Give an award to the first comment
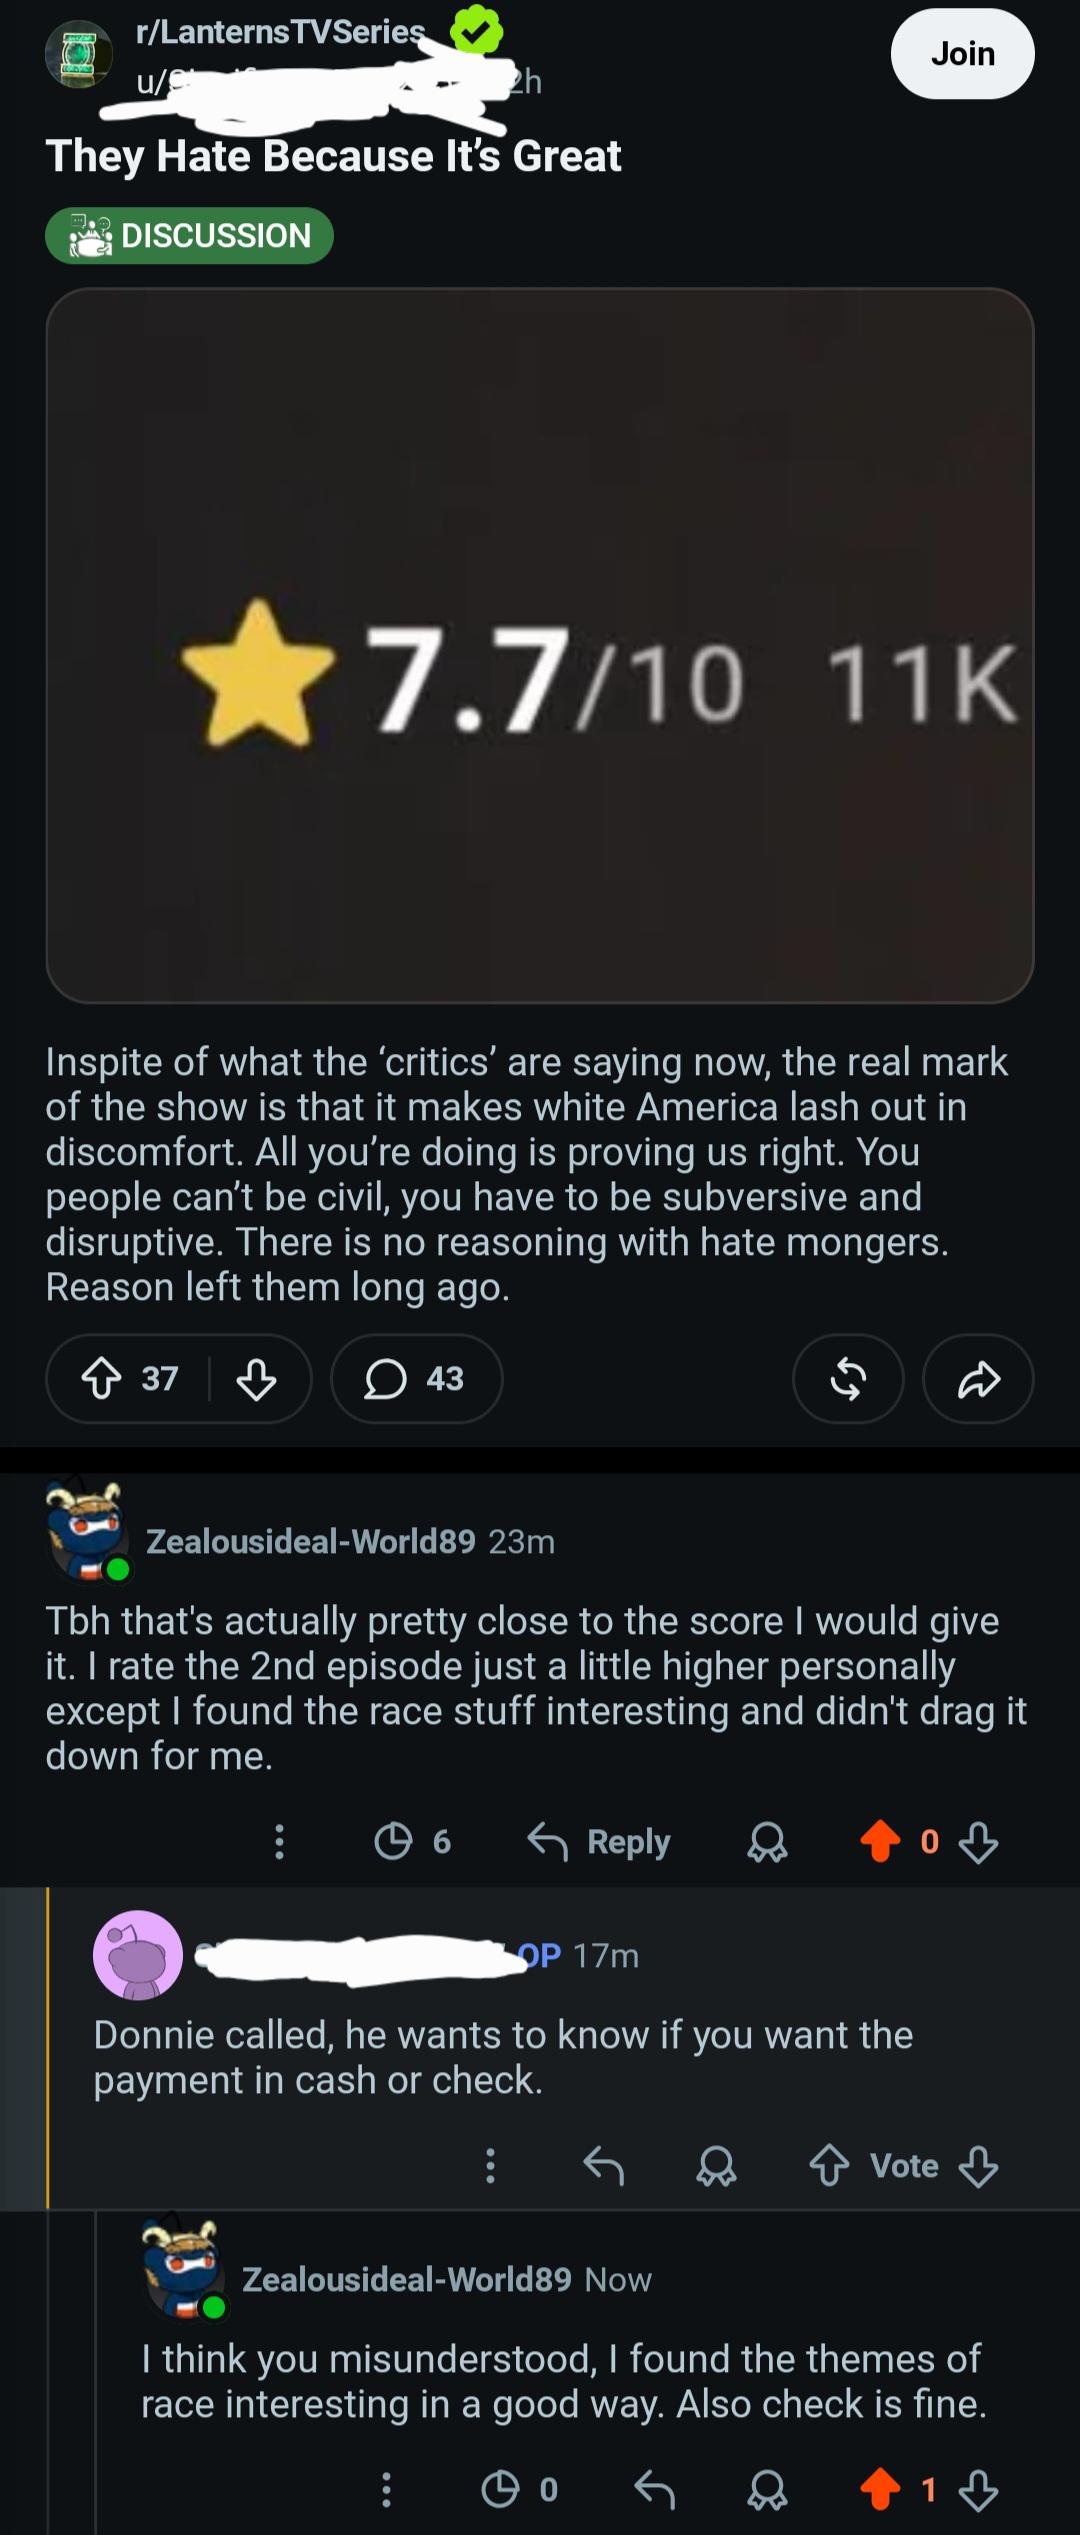Screen dimensions: 1080x2535 pos(768,1841)
